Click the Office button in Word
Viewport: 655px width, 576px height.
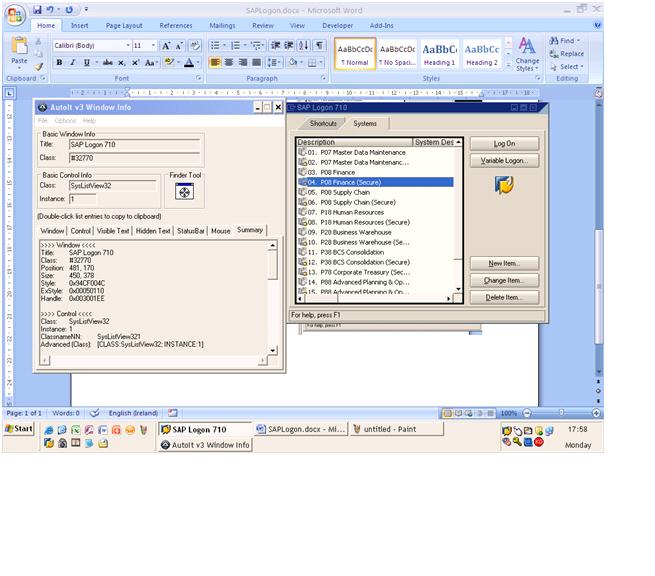click(x=15, y=15)
